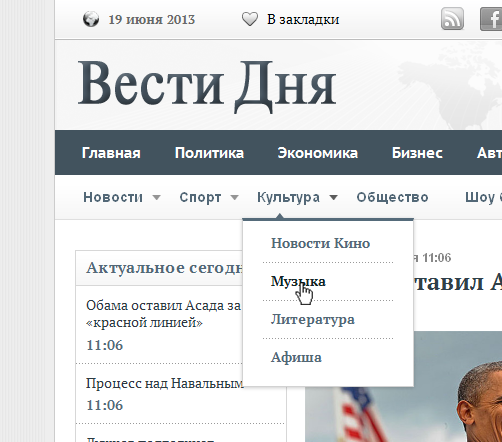Click the globe icon beside the date

point(91,19)
